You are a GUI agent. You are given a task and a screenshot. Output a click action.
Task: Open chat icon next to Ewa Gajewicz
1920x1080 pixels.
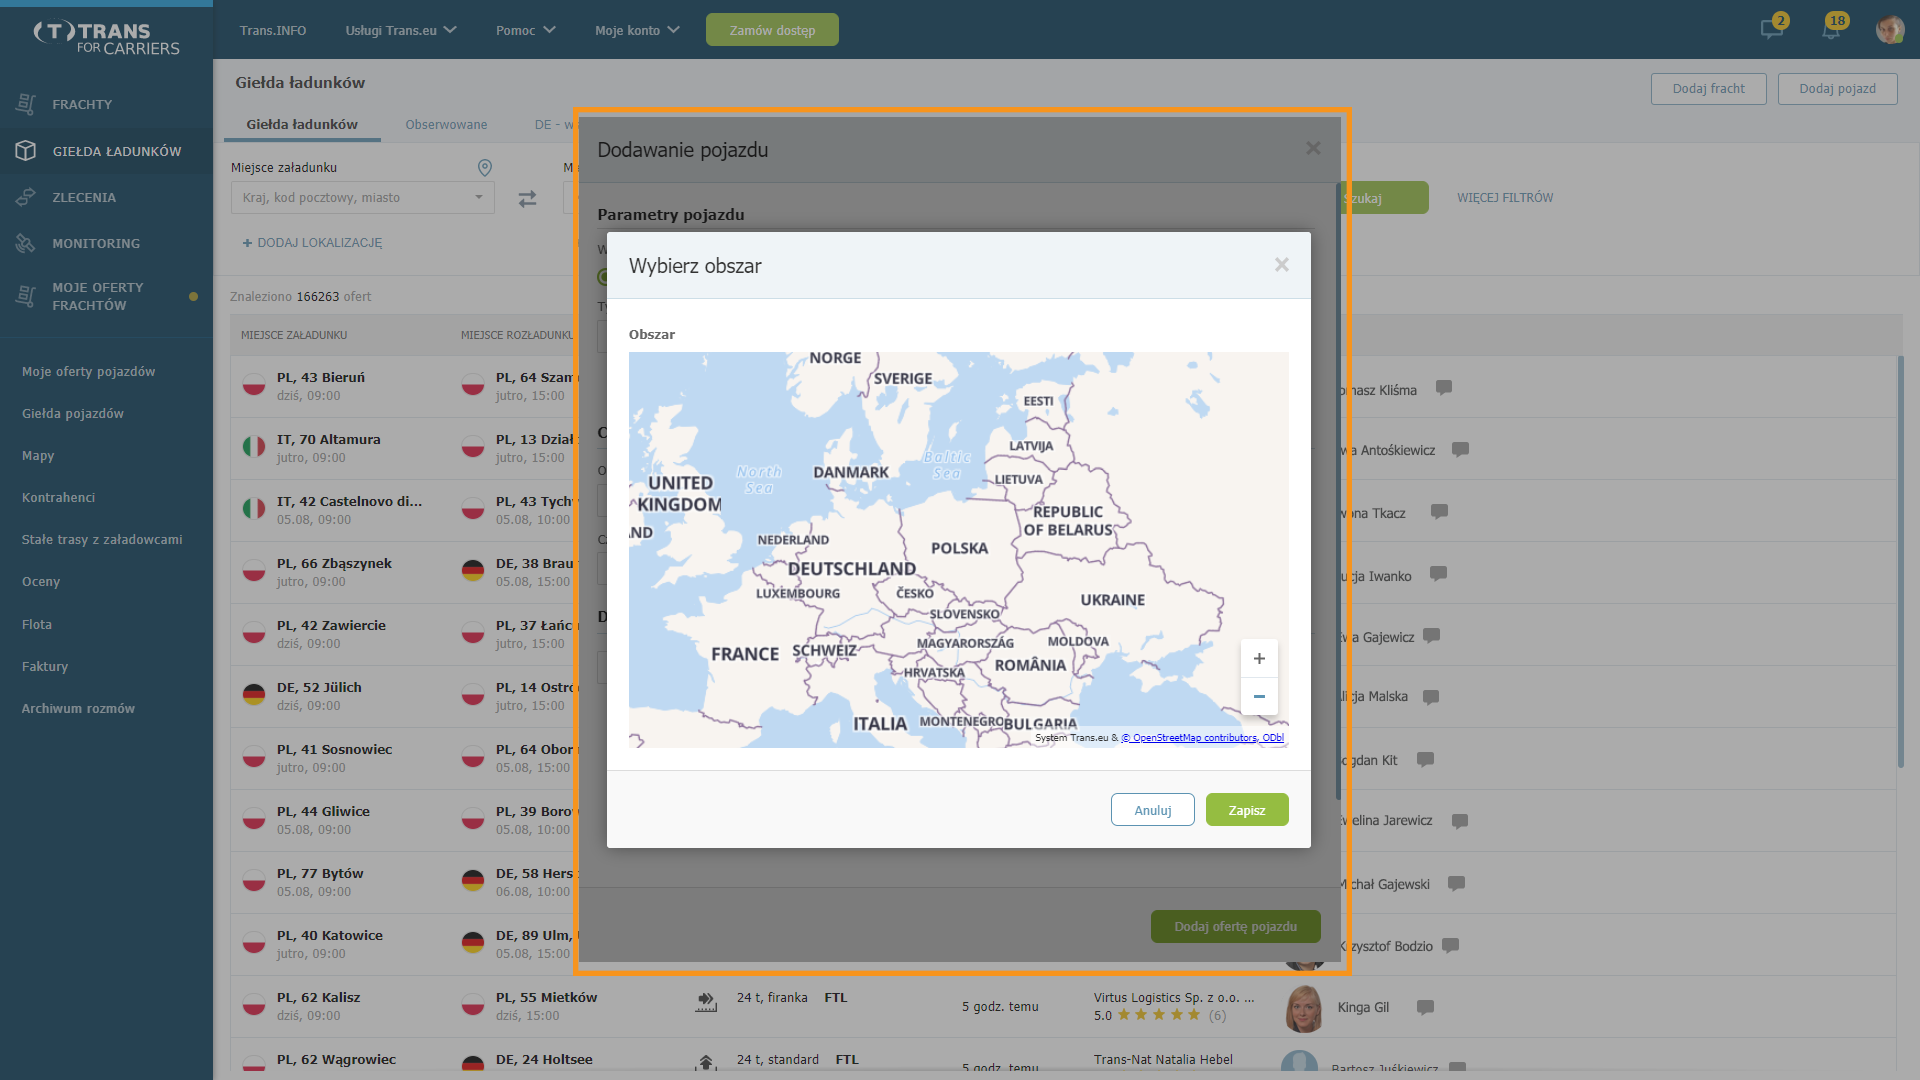pyautogui.click(x=1431, y=635)
